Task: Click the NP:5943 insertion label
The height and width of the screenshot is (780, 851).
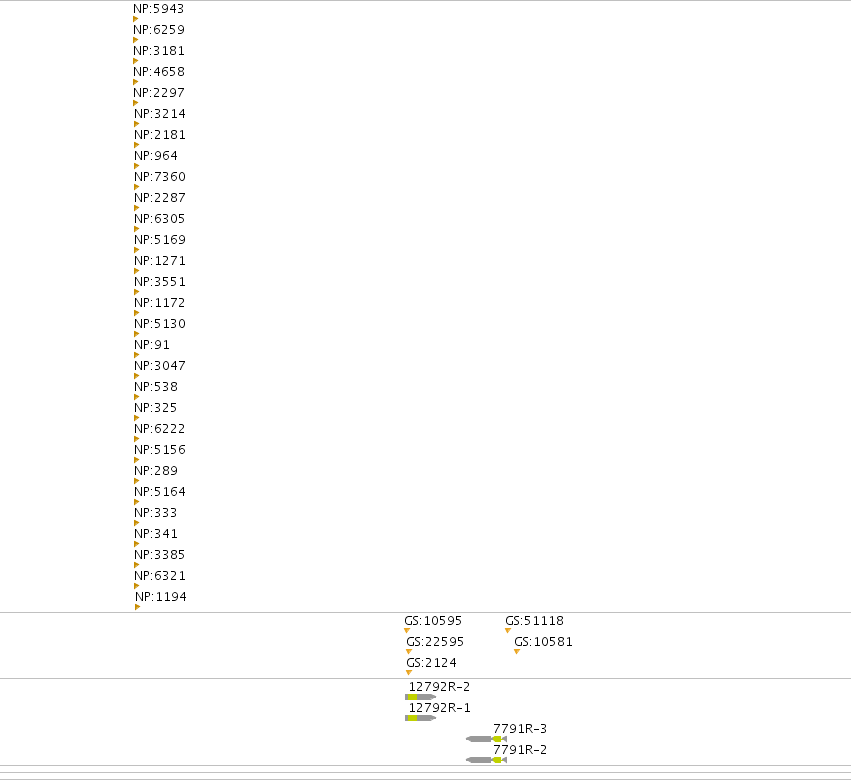Action: coord(158,9)
